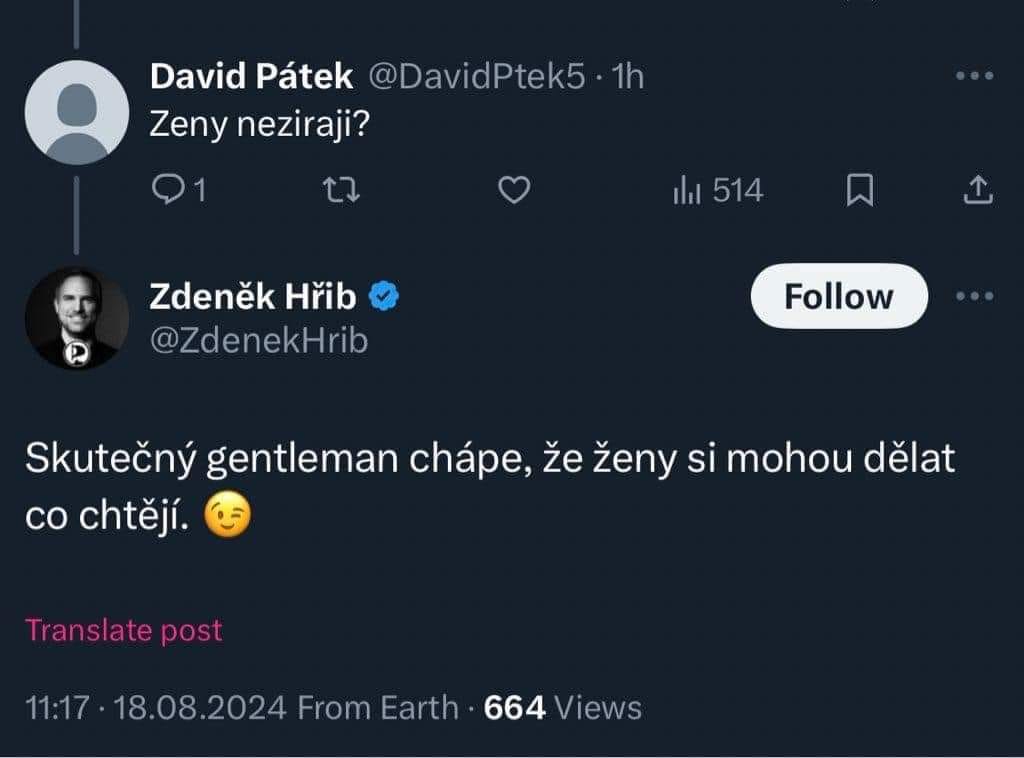View analytics showing 514 views
1024x758 pixels.
717,189
